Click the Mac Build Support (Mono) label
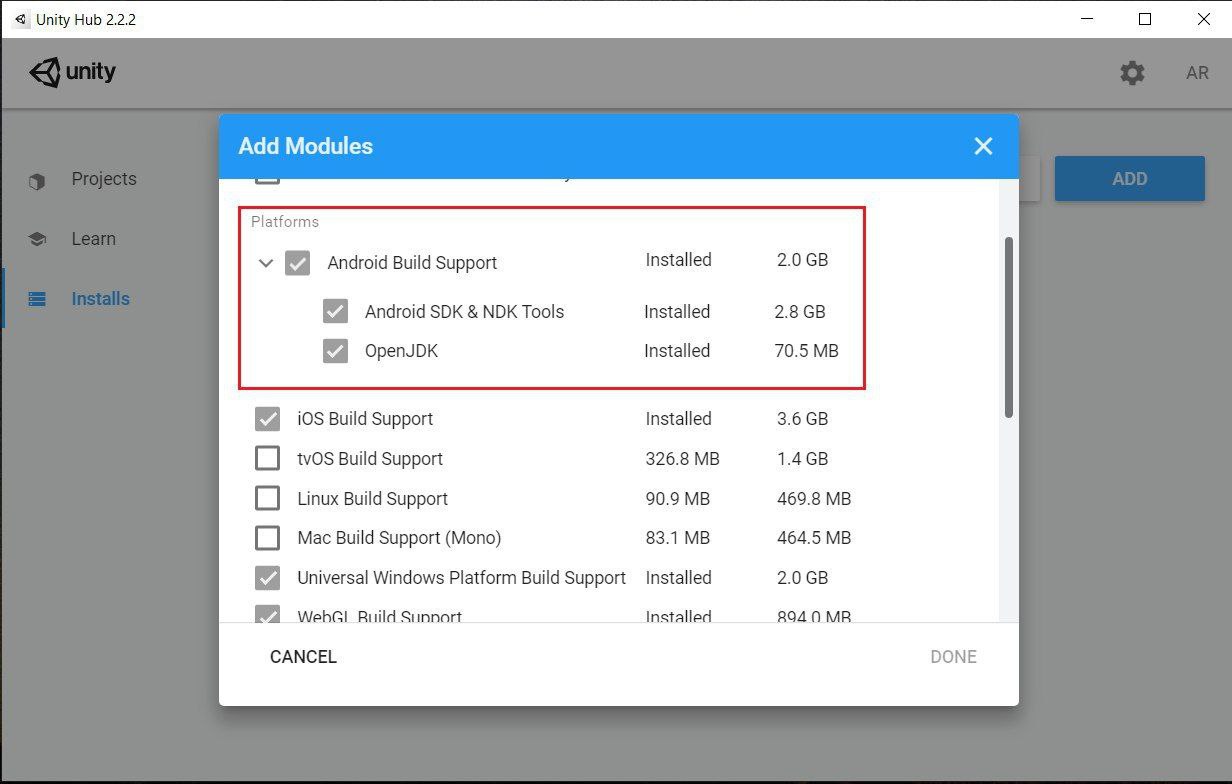The image size is (1232, 784). click(399, 538)
